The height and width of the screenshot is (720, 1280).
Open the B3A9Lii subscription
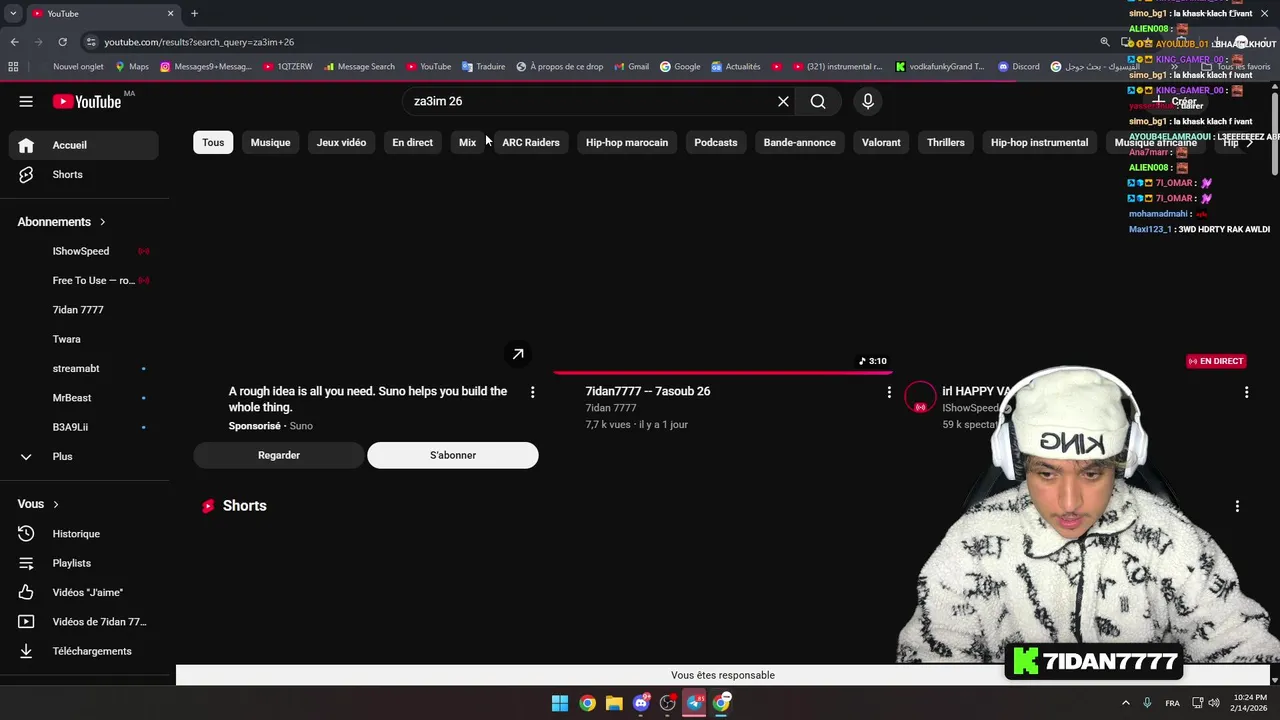pos(84,427)
